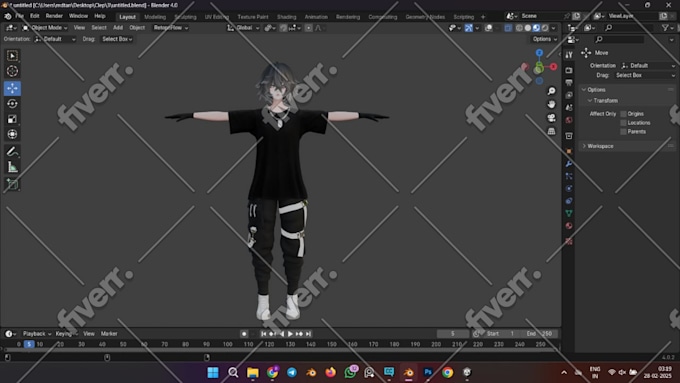Image resolution: width=680 pixels, height=383 pixels.
Task: Open the Scene properties tab
Action: 569,107
